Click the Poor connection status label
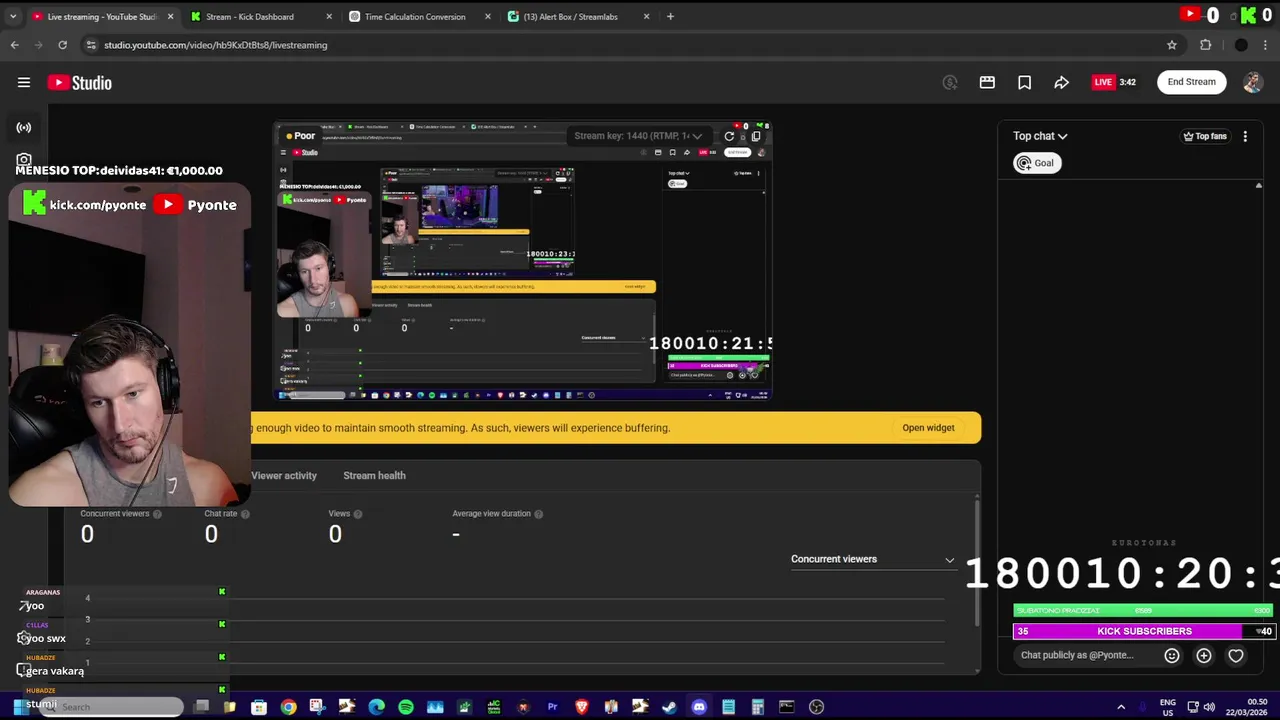Screen dimensions: 1280x720 (300, 136)
